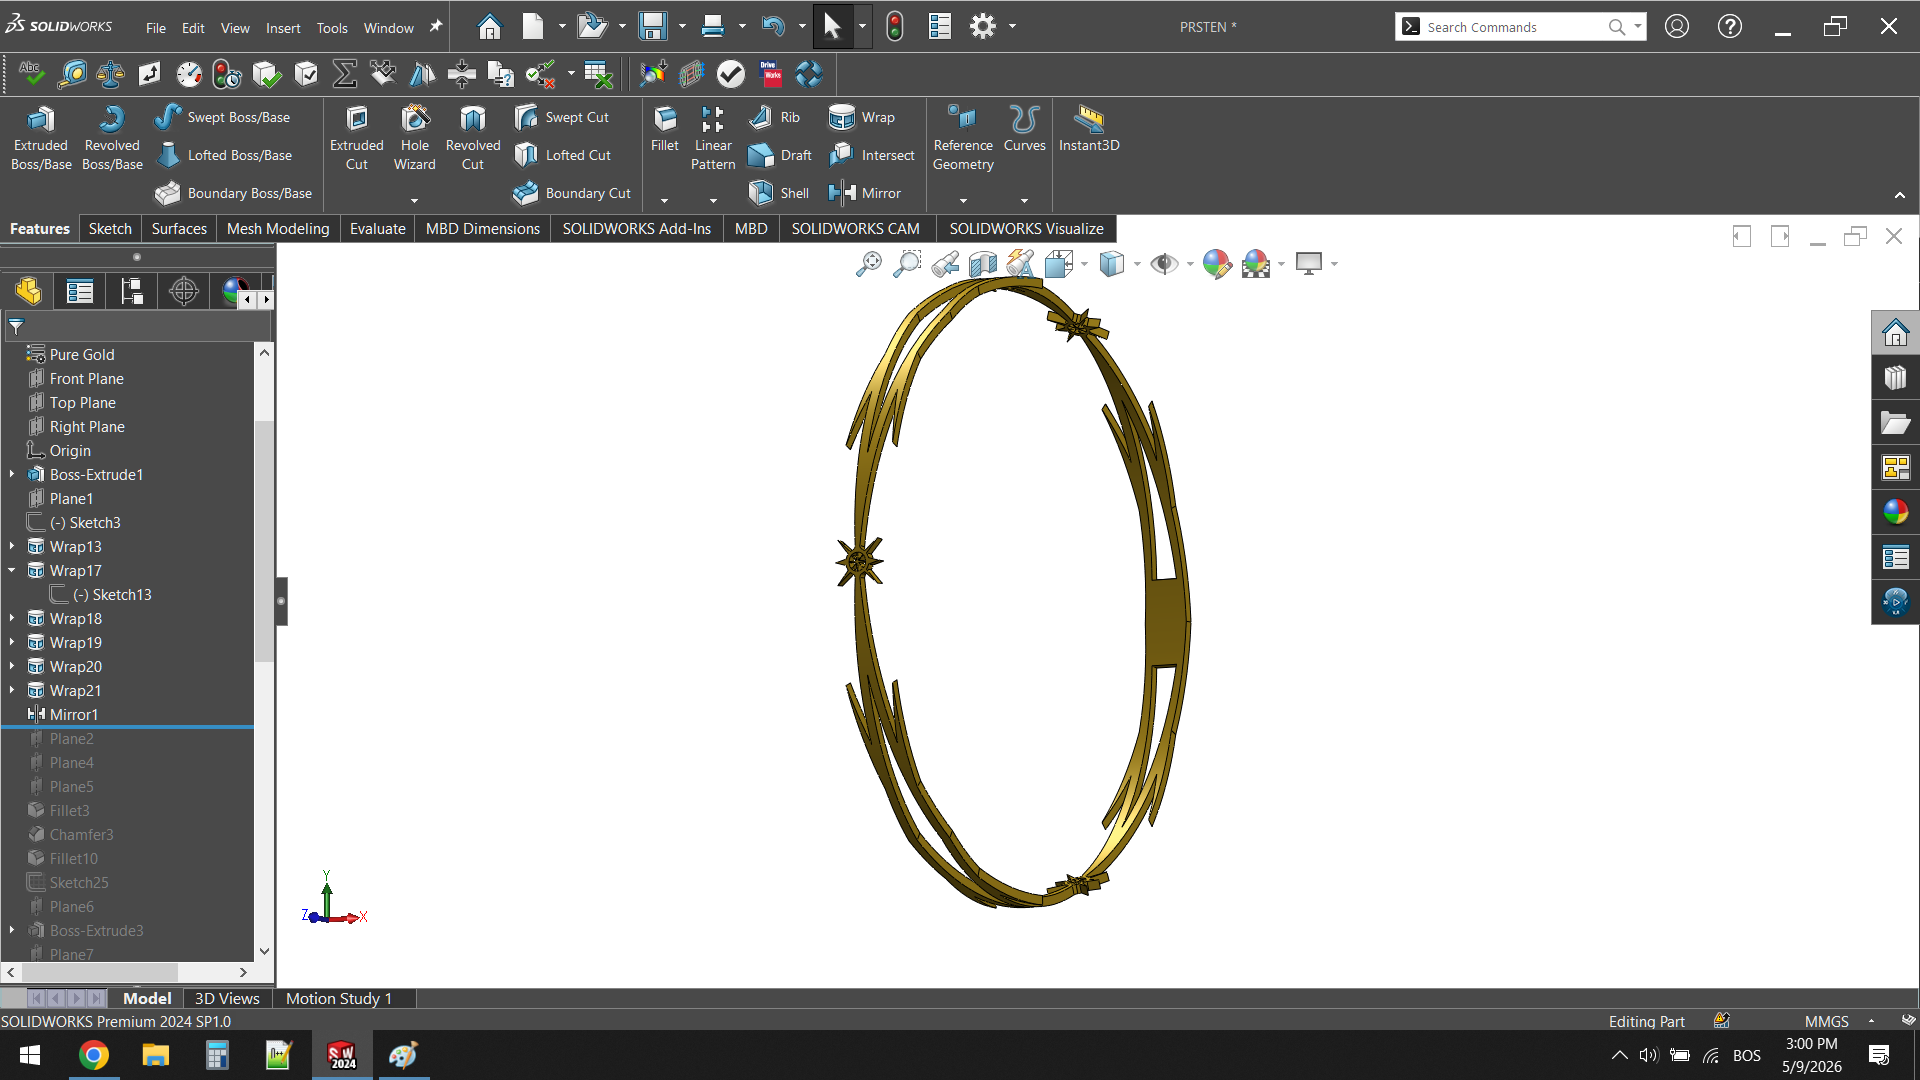Select the Revolved Boss/Base tool

click(x=112, y=138)
